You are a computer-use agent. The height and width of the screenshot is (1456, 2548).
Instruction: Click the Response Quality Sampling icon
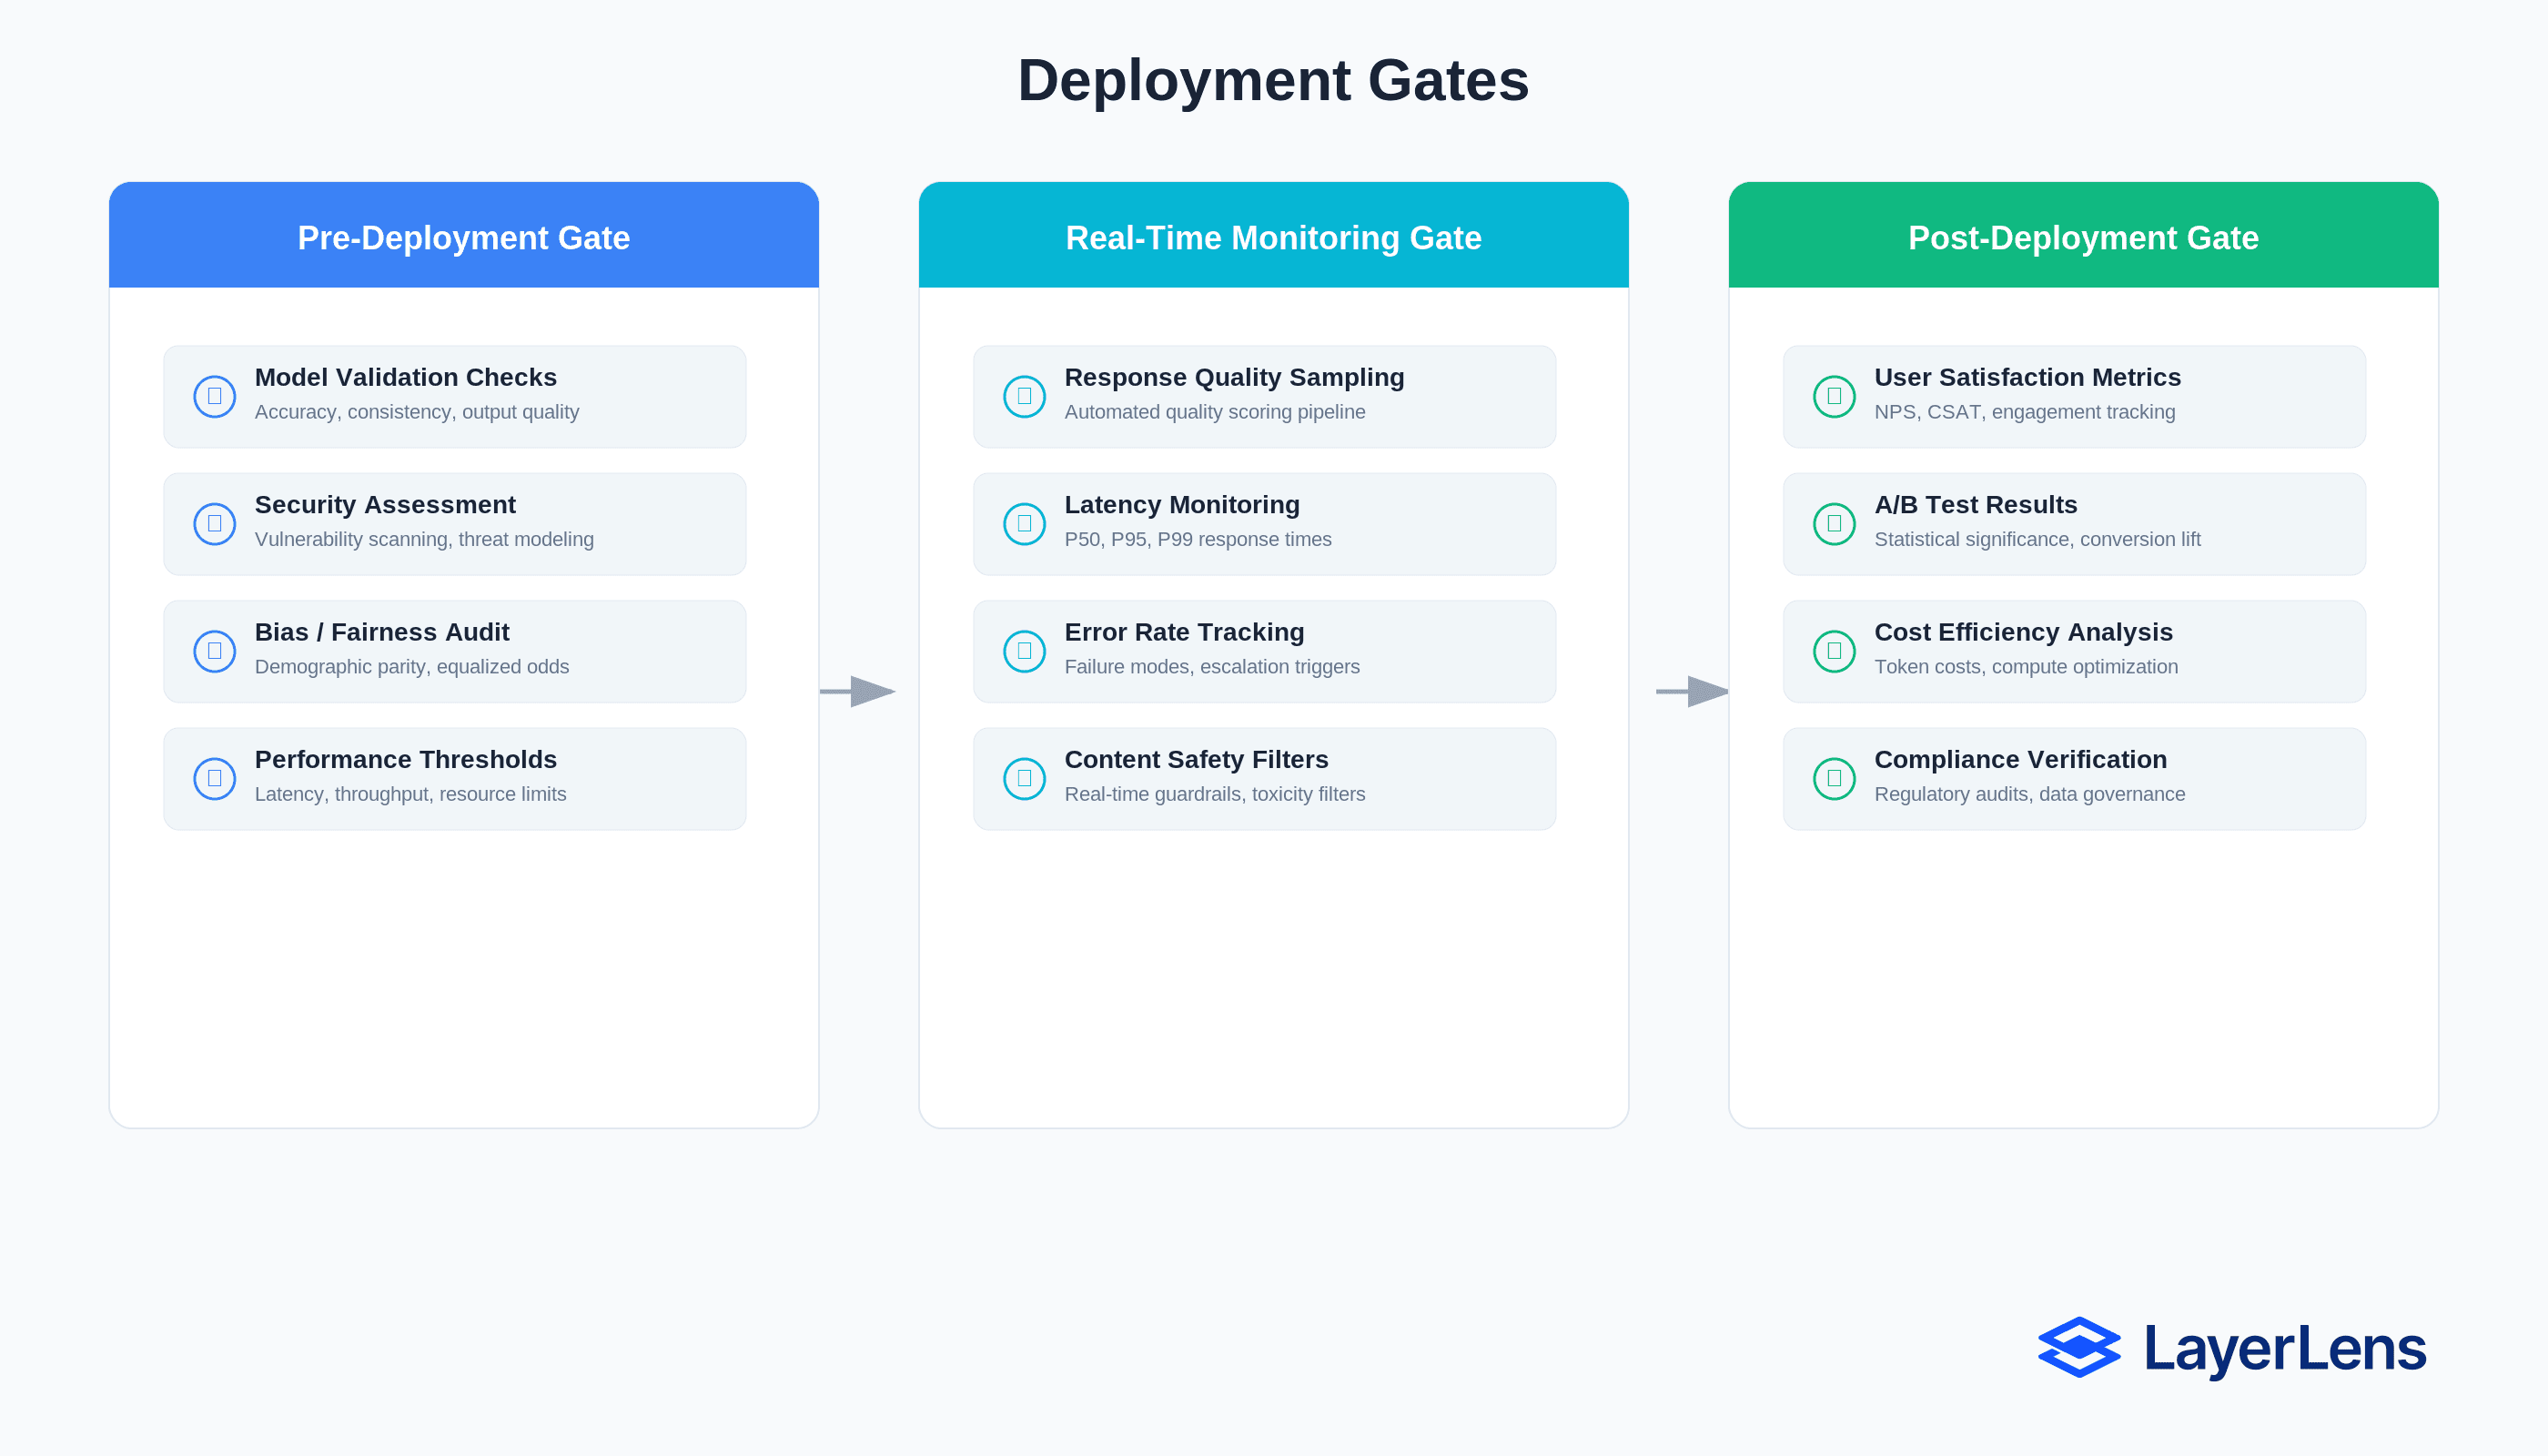click(1024, 397)
